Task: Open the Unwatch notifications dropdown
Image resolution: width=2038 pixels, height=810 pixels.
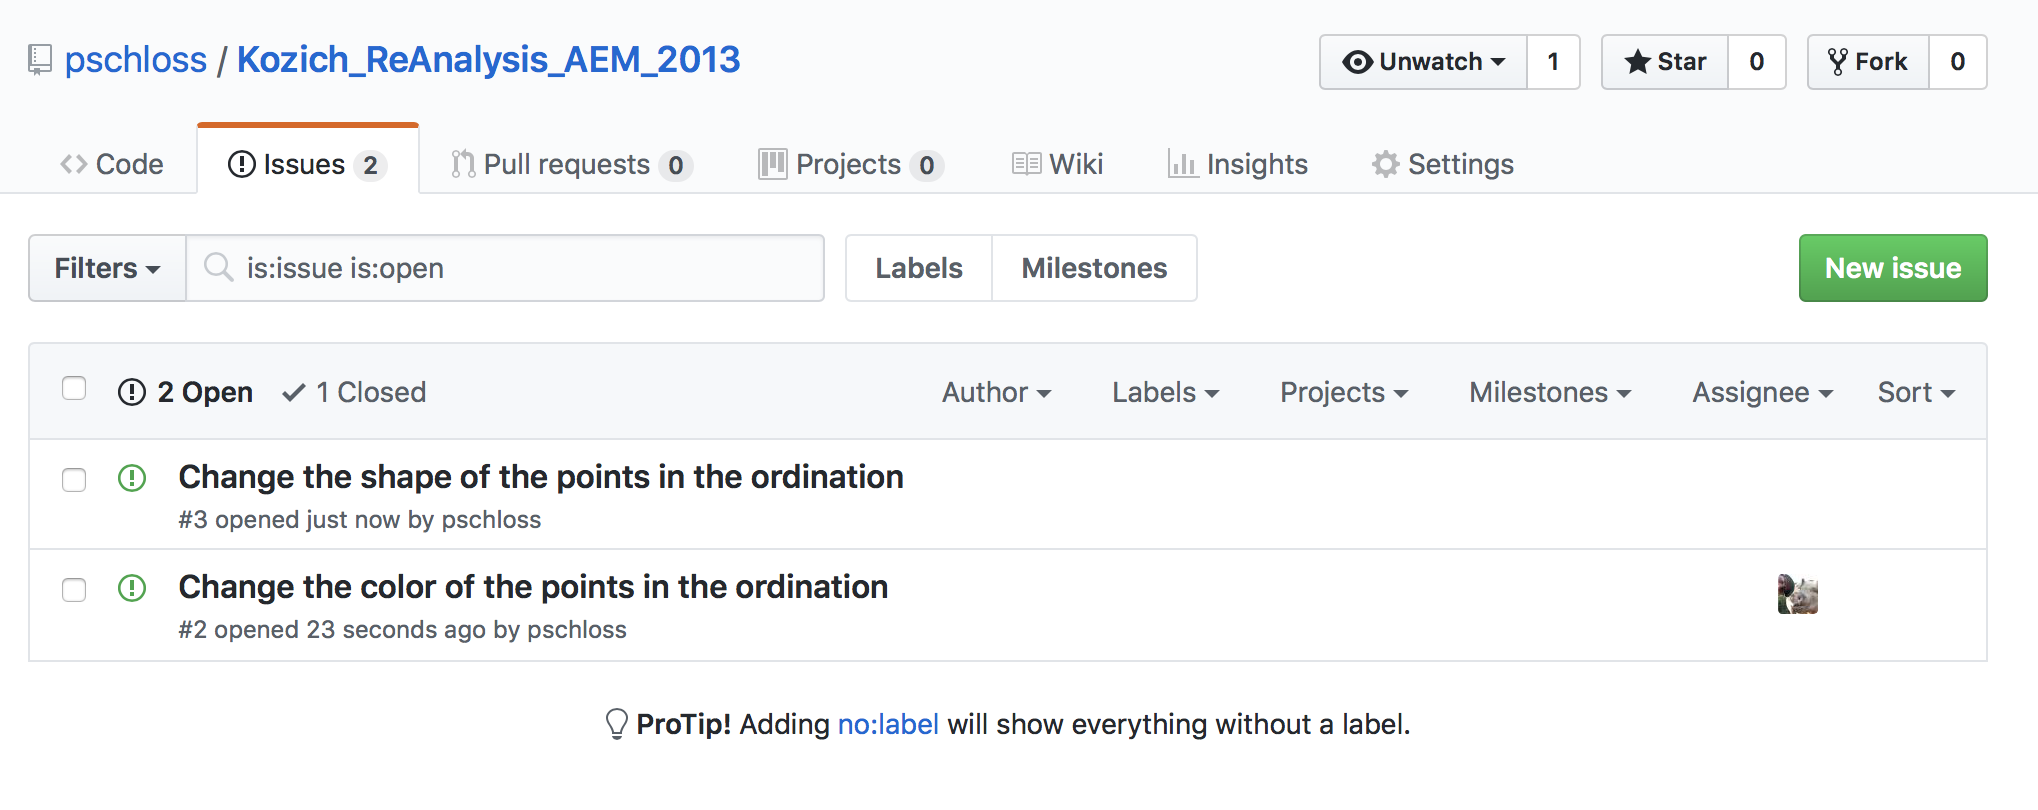Action: 1423,62
